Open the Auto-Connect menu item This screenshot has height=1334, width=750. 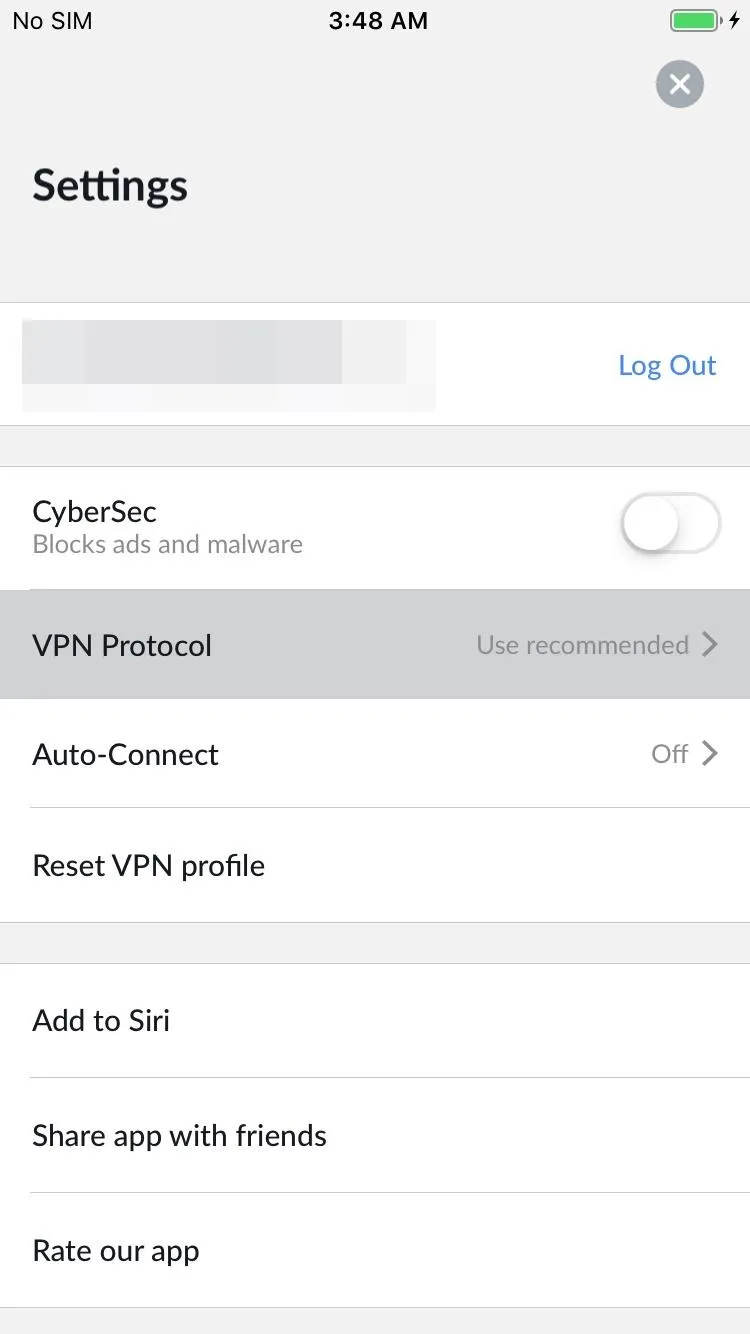point(375,753)
